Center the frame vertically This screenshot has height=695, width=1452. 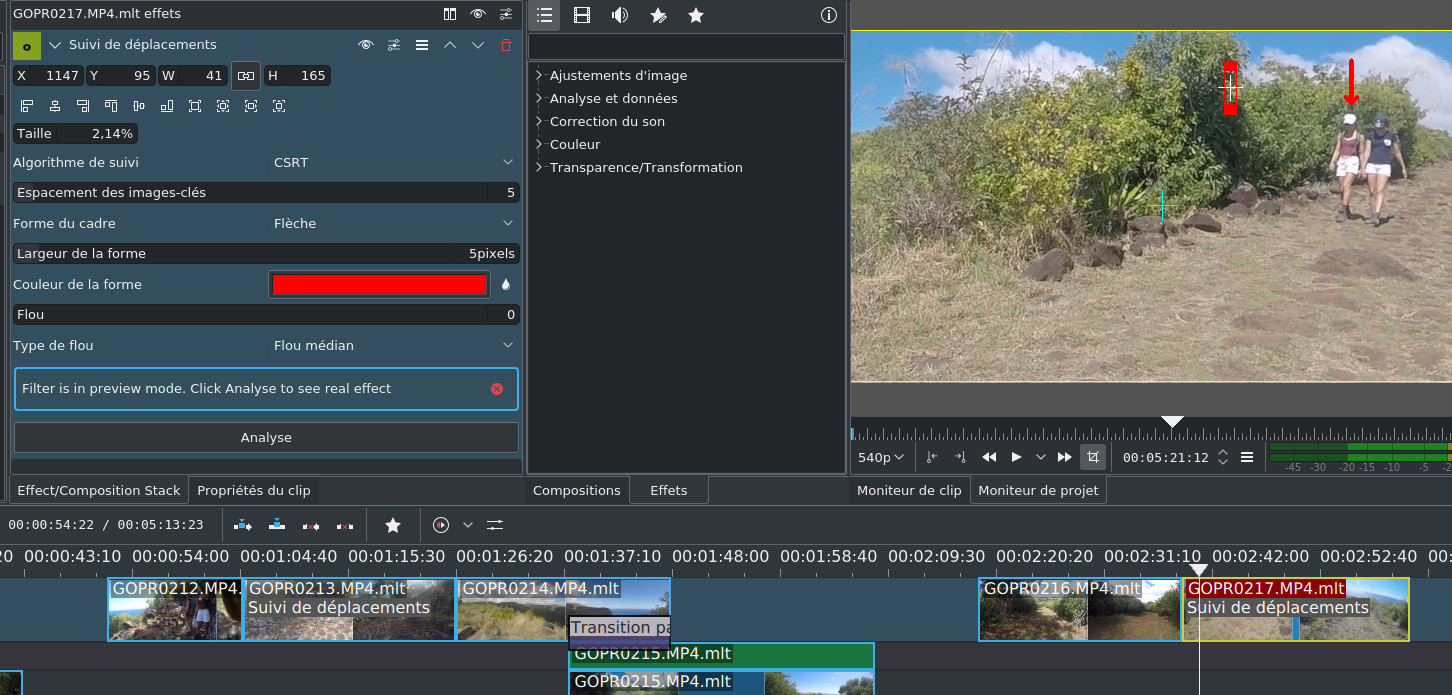point(139,106)
